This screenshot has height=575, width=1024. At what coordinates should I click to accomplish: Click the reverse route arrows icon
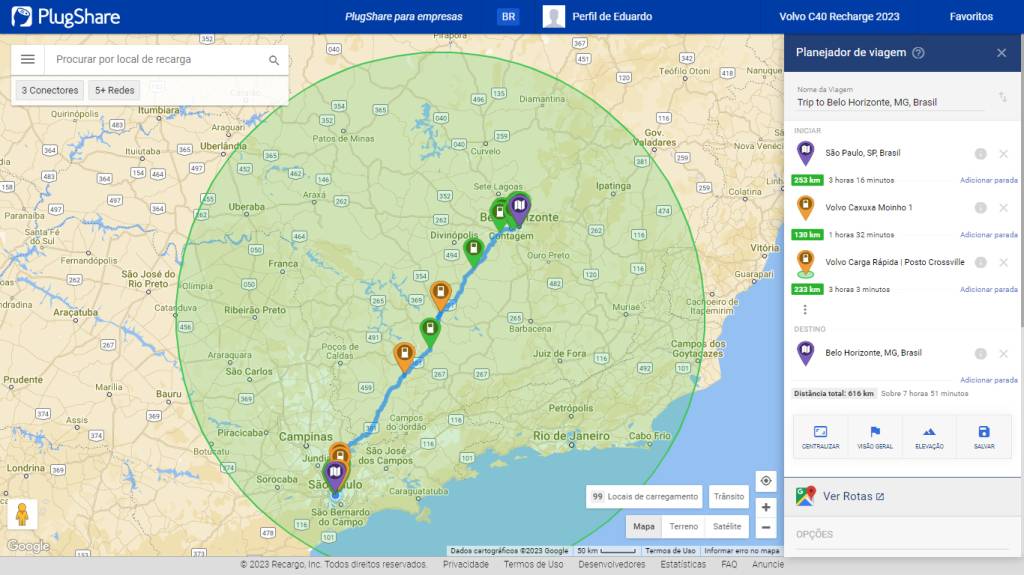tap(1002, 97)
